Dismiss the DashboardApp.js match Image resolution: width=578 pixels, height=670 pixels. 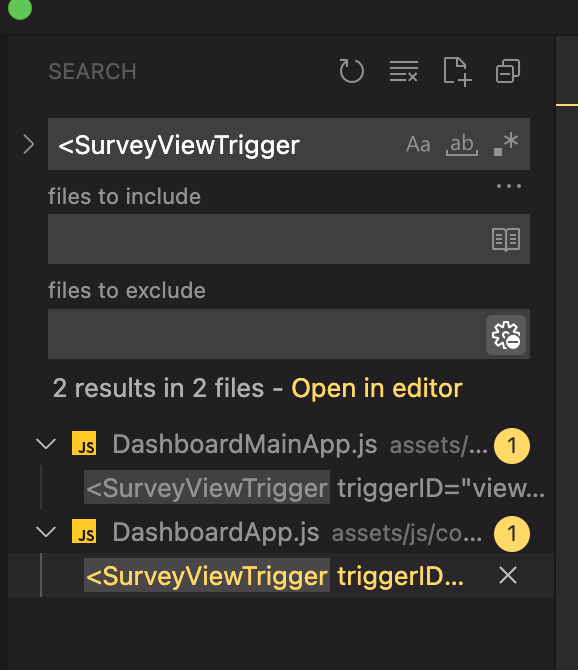(508, 575)
